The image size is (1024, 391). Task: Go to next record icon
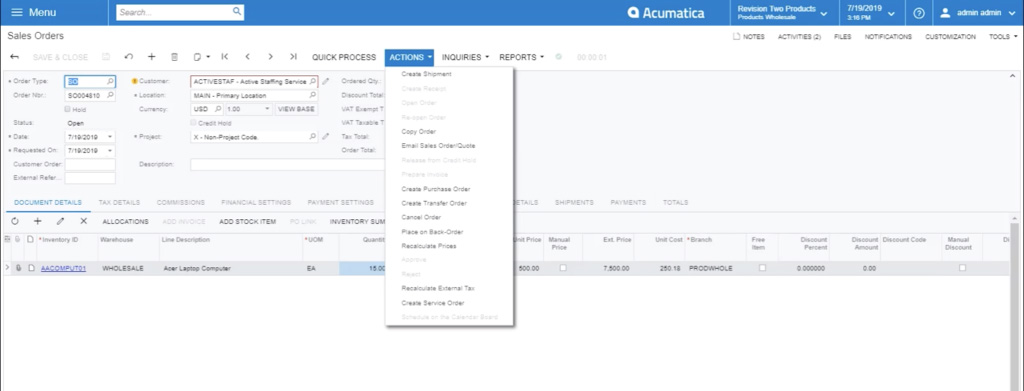[270, 57]
